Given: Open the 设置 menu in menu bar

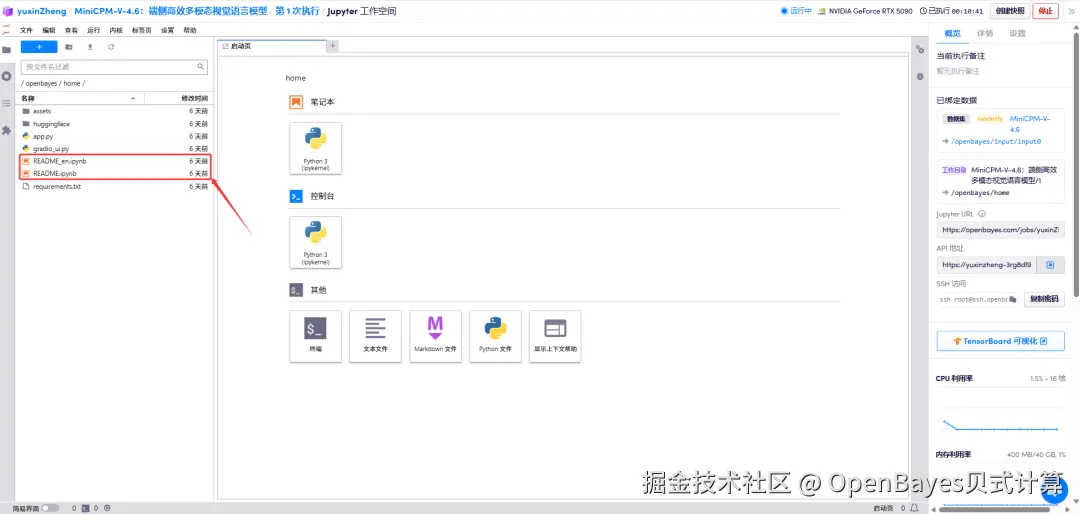Looking at the screenshot, I should 167,30.
